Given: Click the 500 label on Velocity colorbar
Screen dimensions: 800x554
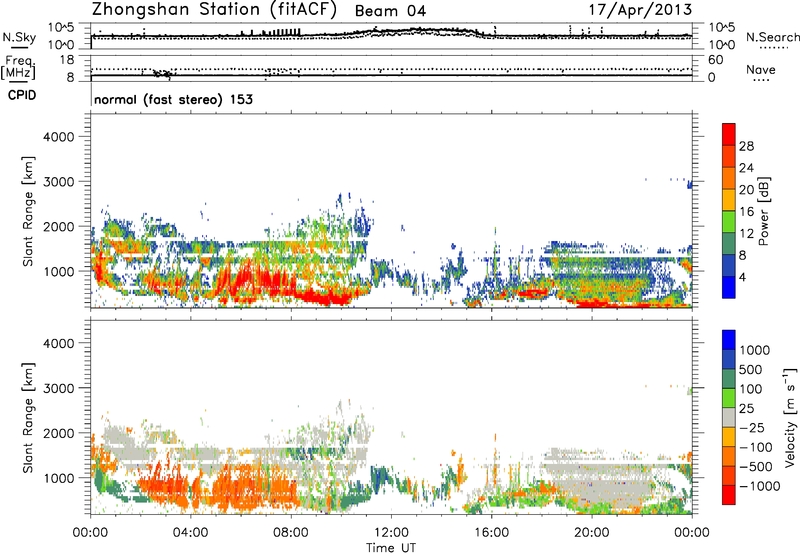Looking at the screenshot, I should pyautogui.click(x=751, y=370).
